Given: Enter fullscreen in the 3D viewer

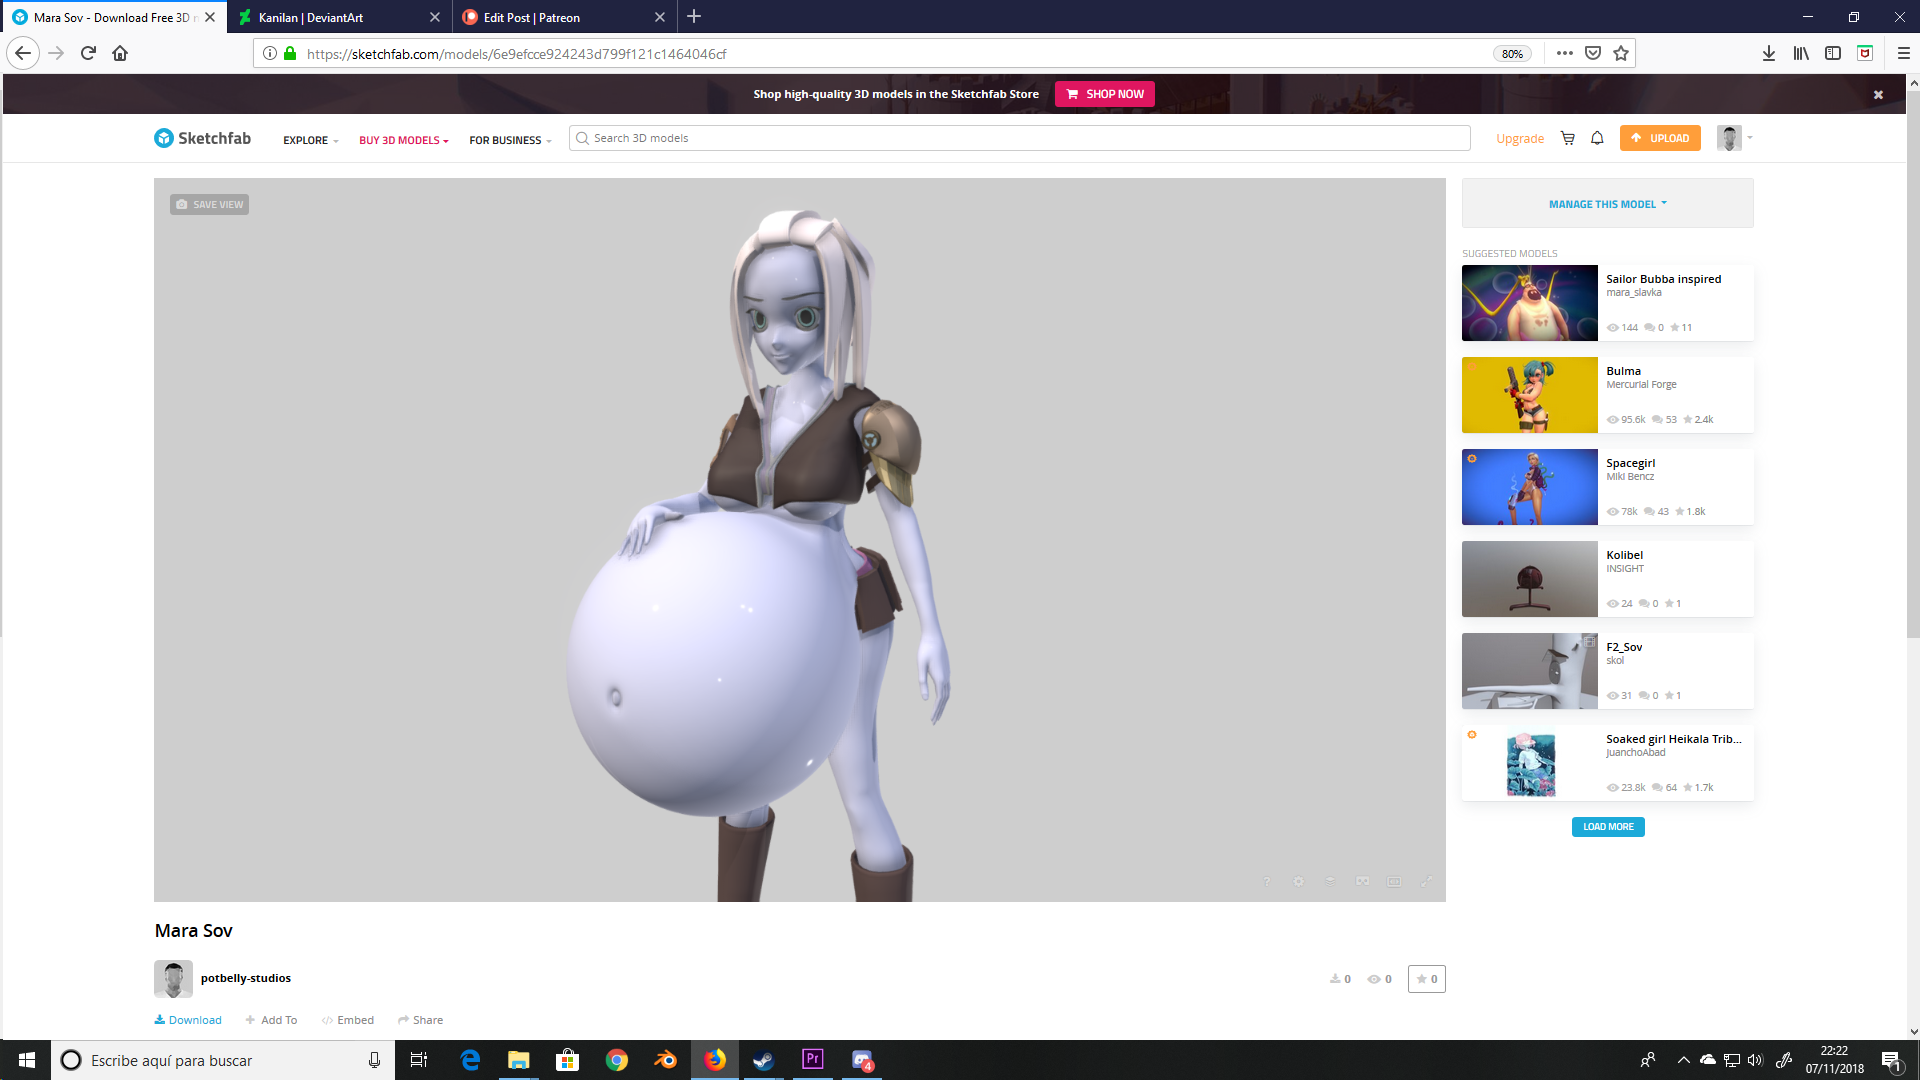Looking at the screenshot, I should tap(1426, 881).
